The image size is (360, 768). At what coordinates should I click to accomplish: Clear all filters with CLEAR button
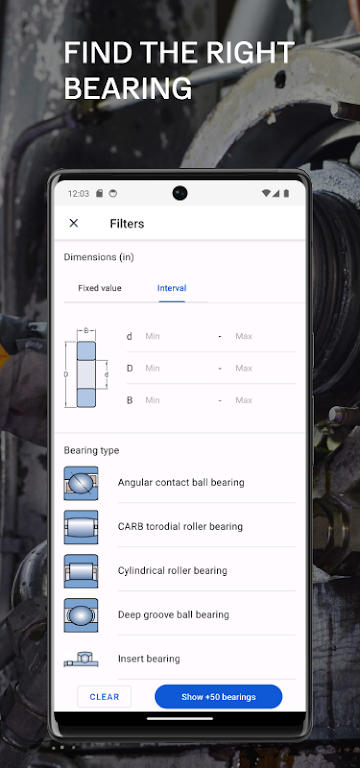pos(104,696)
